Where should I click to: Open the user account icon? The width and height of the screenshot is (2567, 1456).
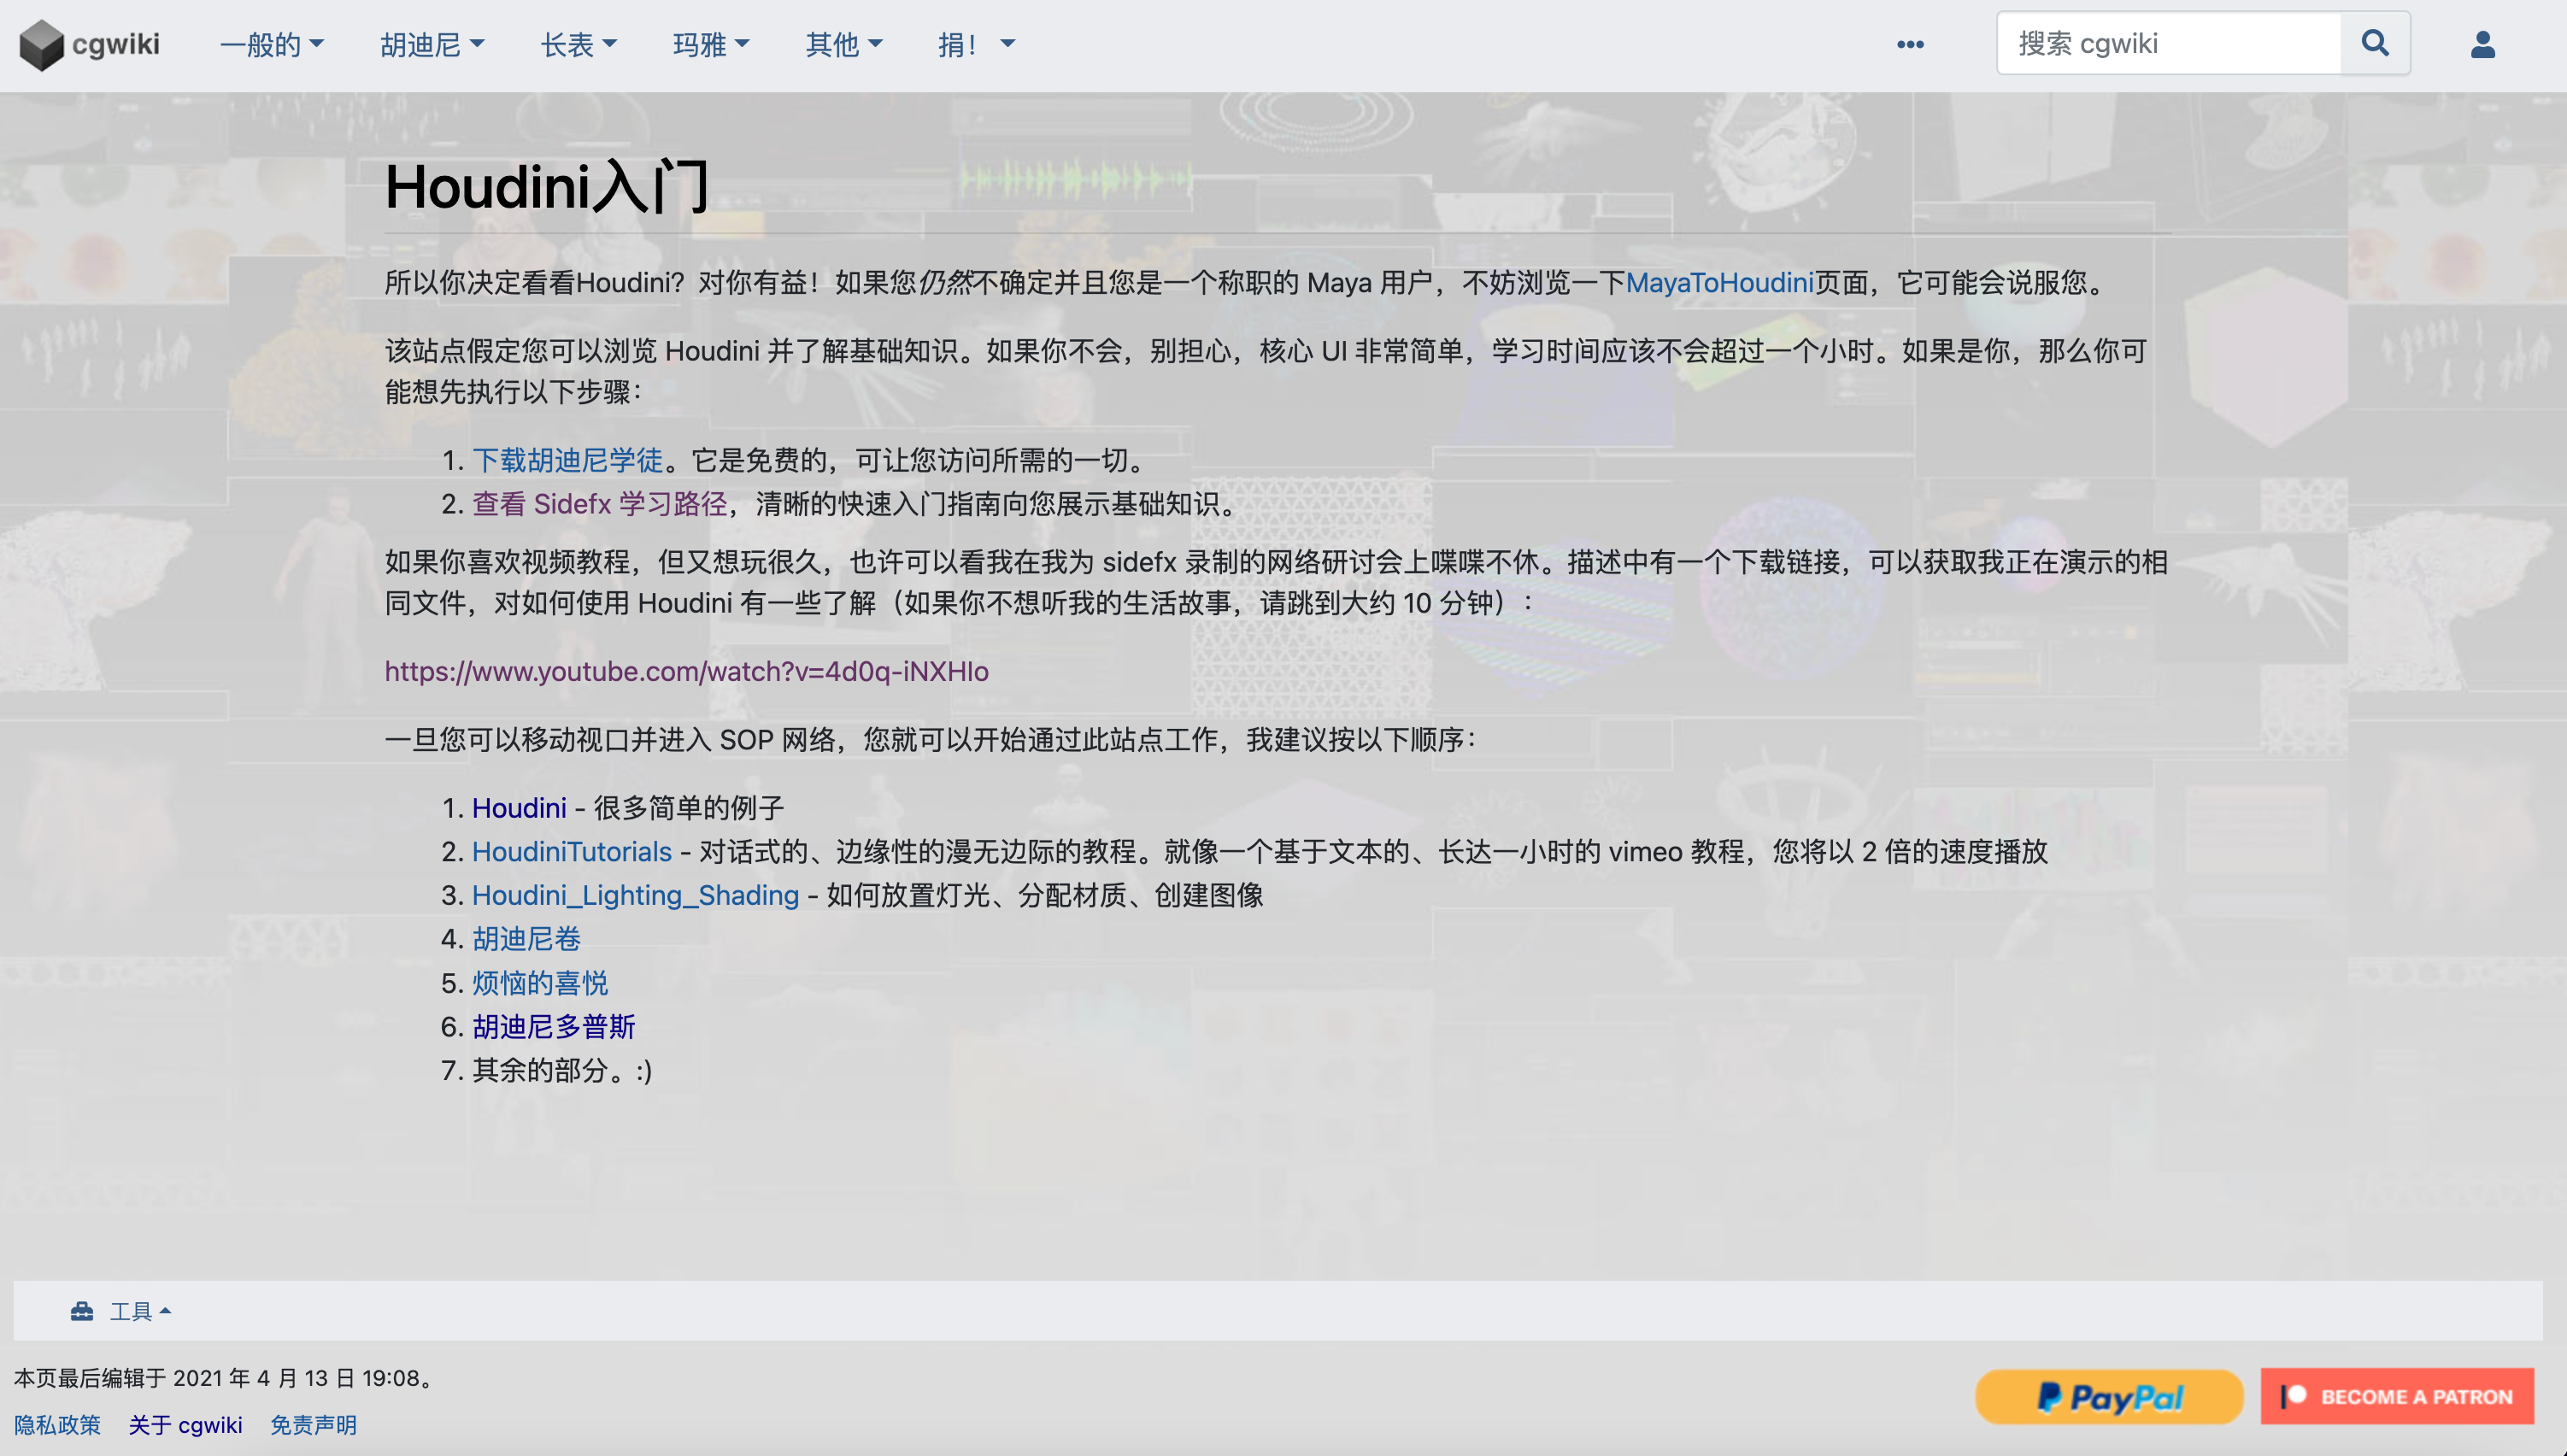pos(2483,44)
